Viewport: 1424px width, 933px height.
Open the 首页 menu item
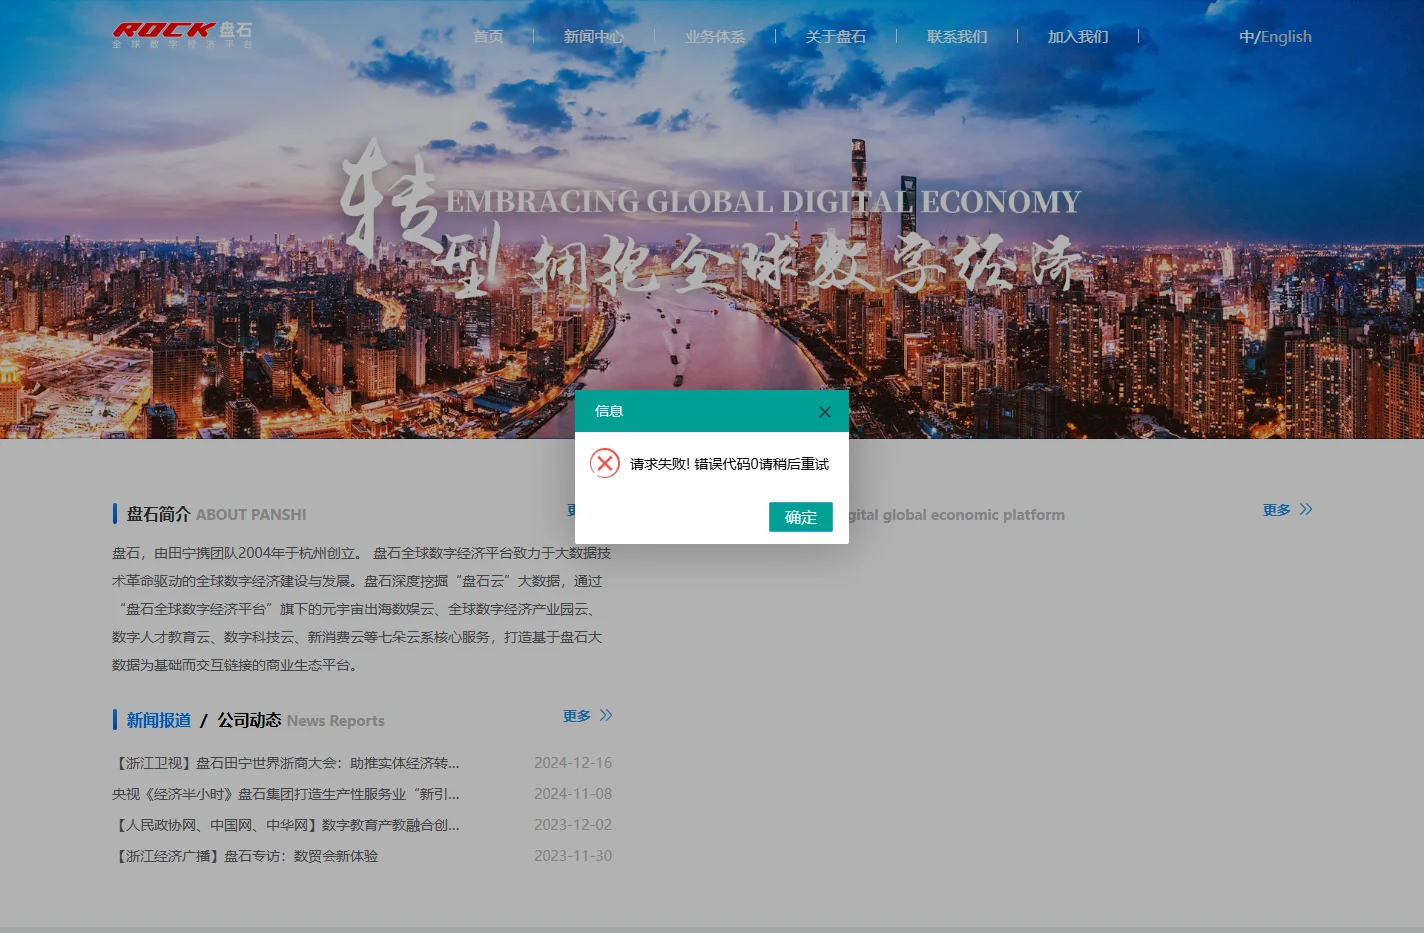pyautogui.click(x=488, y=37)
